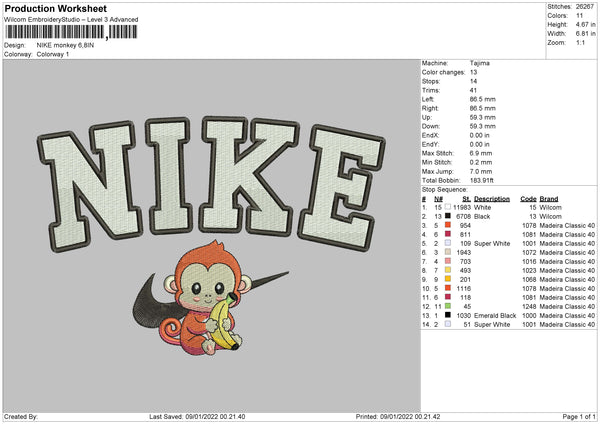Click the barcode under the worksheet title
Image resolution: width=600 pixels, height=424 pixels.
click(68, 33)
